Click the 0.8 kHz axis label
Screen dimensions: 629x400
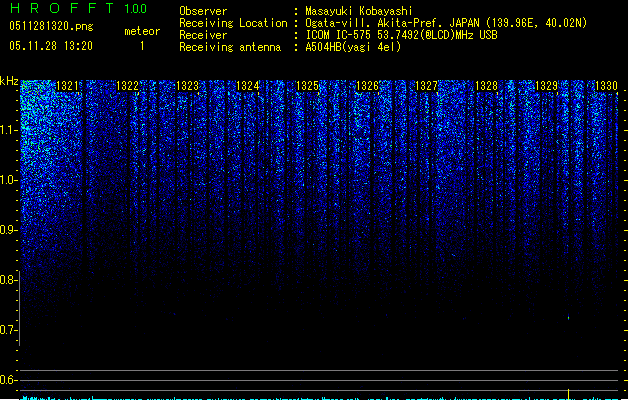pos(8,280)
